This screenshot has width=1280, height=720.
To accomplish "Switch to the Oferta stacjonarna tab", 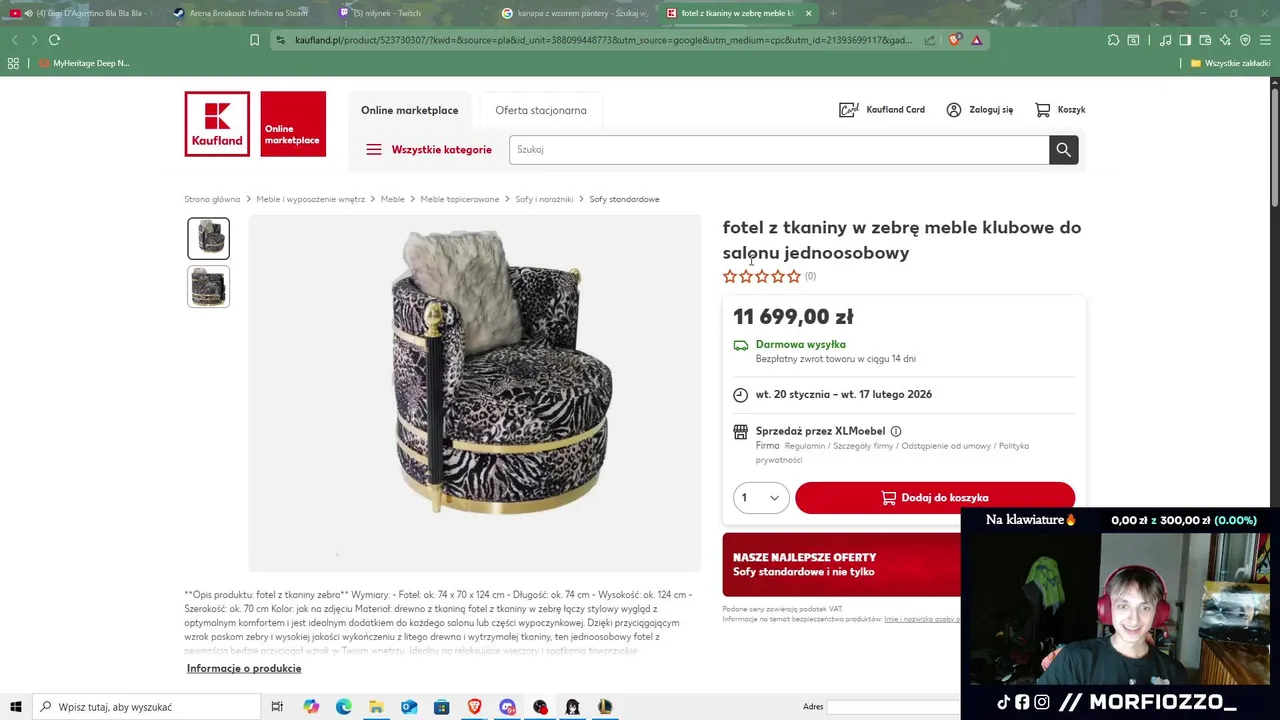I will pos(541,110).
